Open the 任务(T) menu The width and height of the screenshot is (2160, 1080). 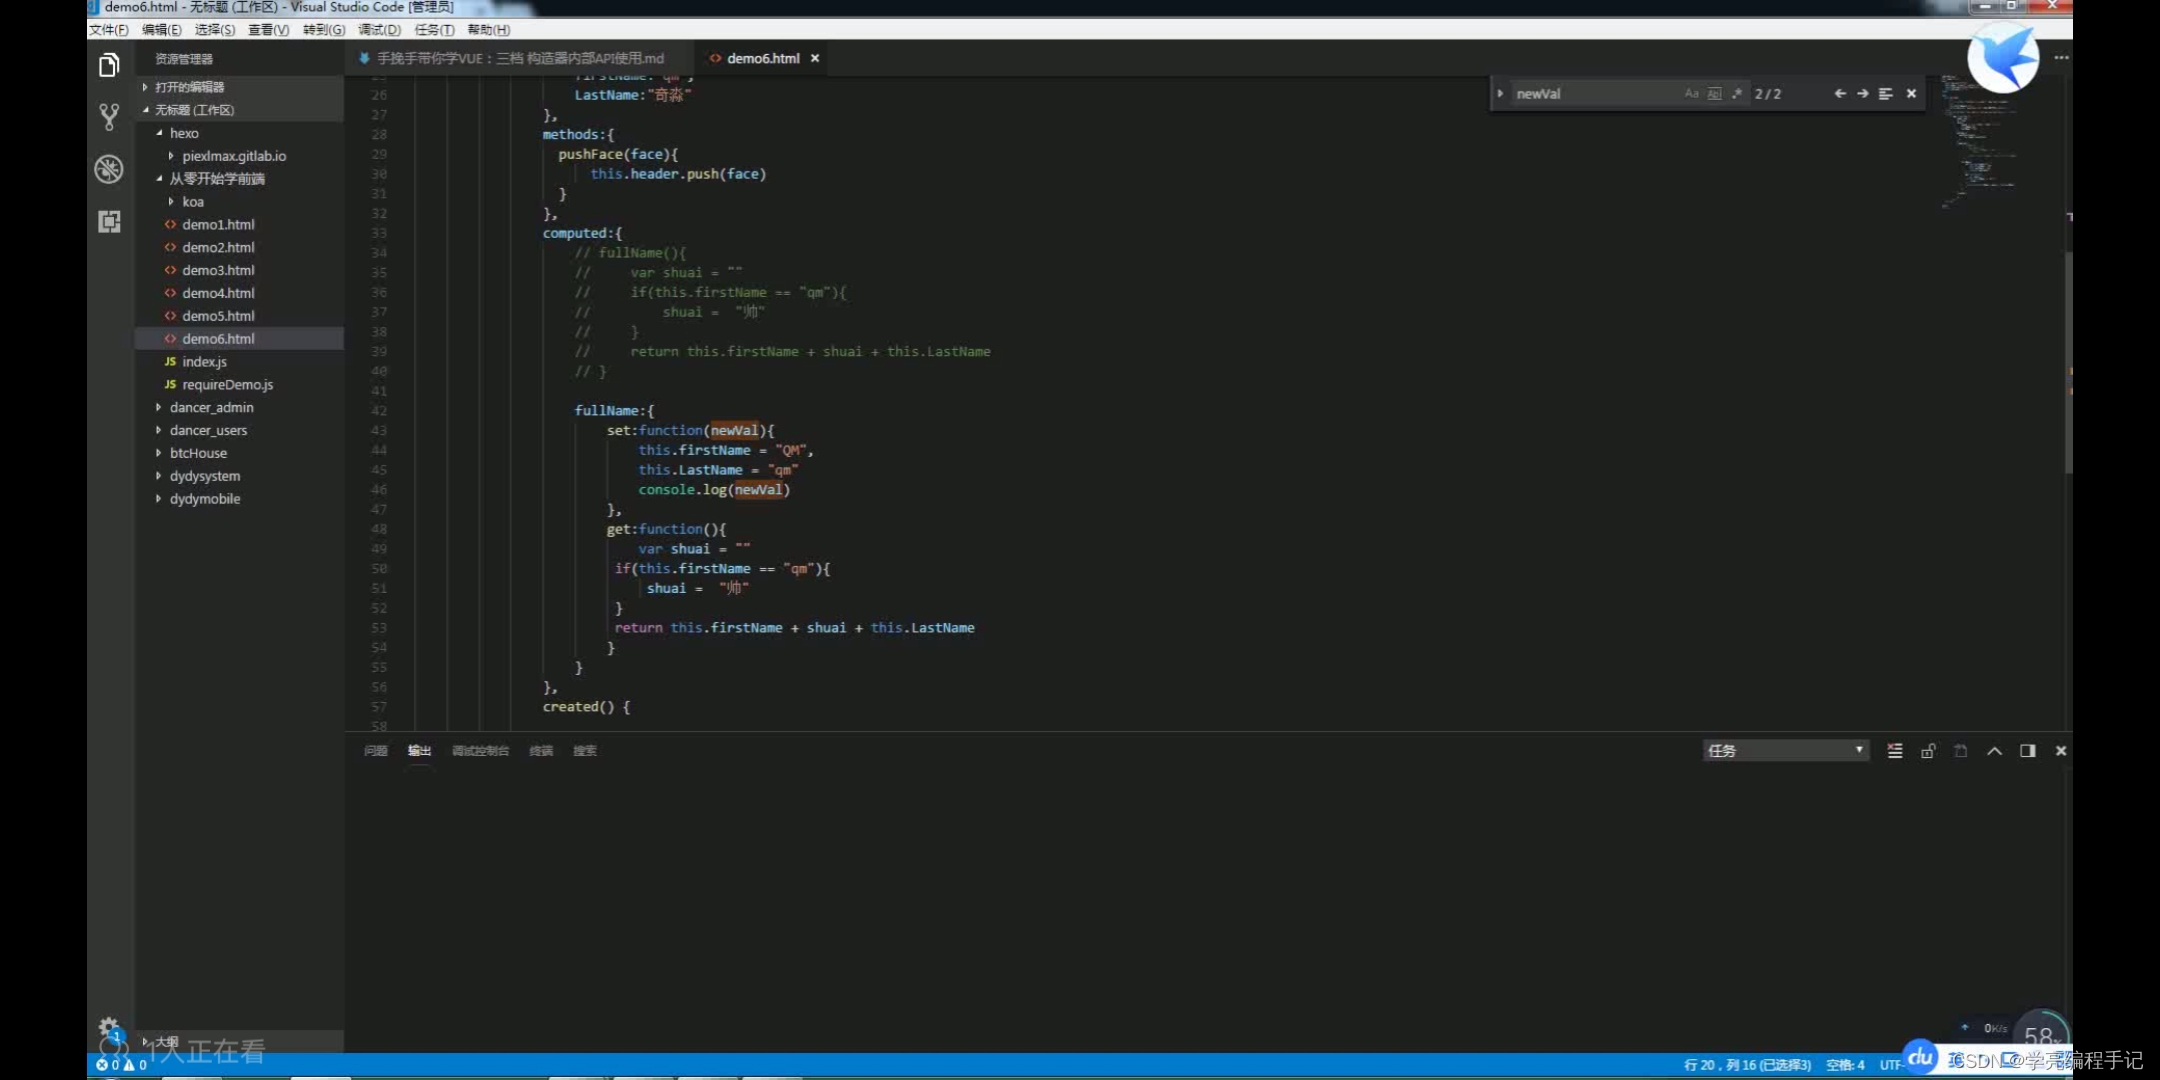tap(434, 30)
